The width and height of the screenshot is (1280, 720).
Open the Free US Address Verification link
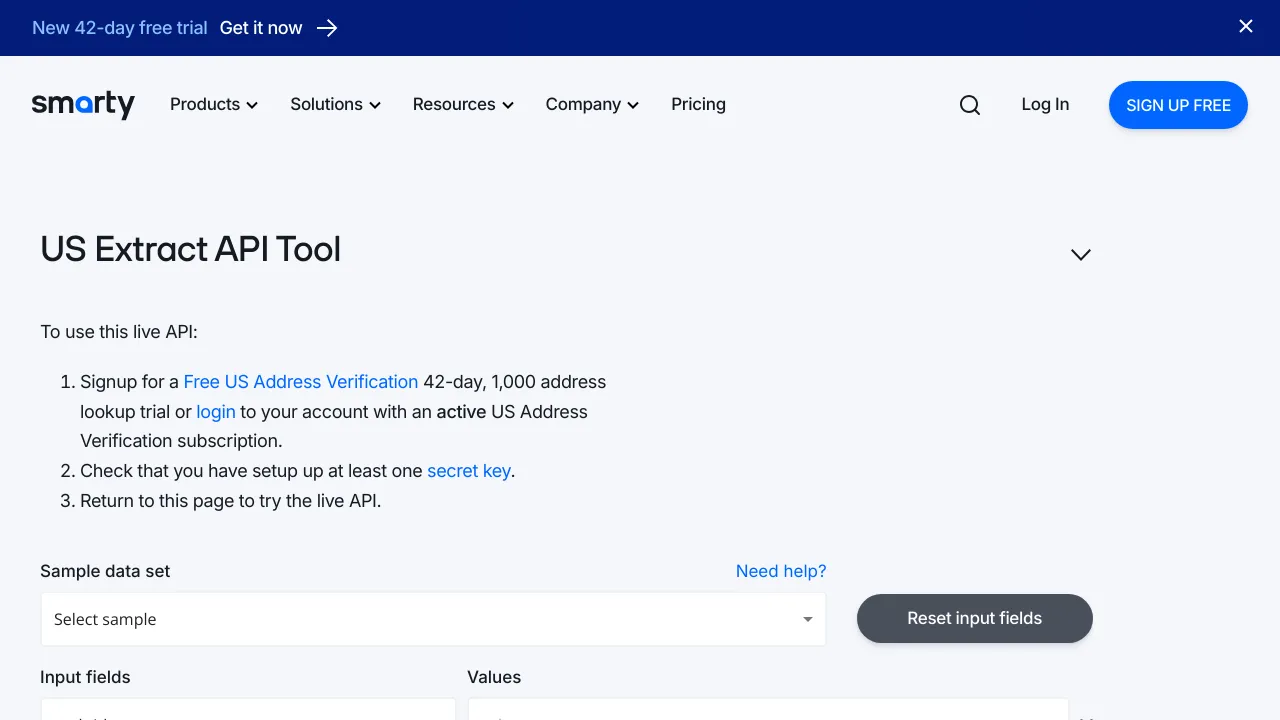pos(301,382)
